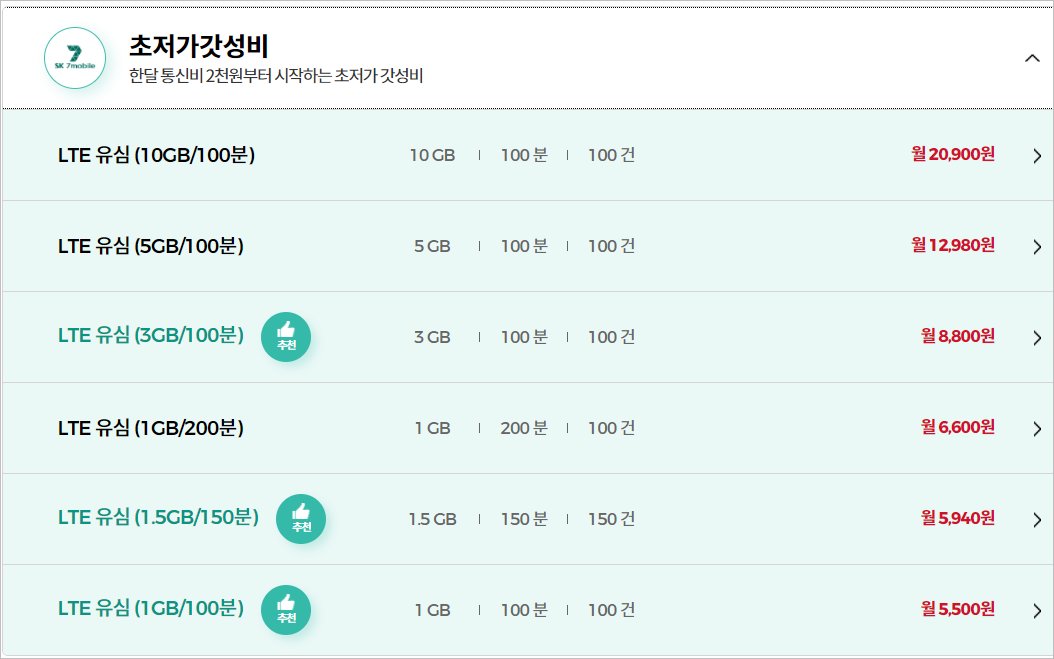This screenshot has height=659, width=1054.
Task: Open LTE 유심 (1GB/200분) plan title
Action: tap(151, 428)
